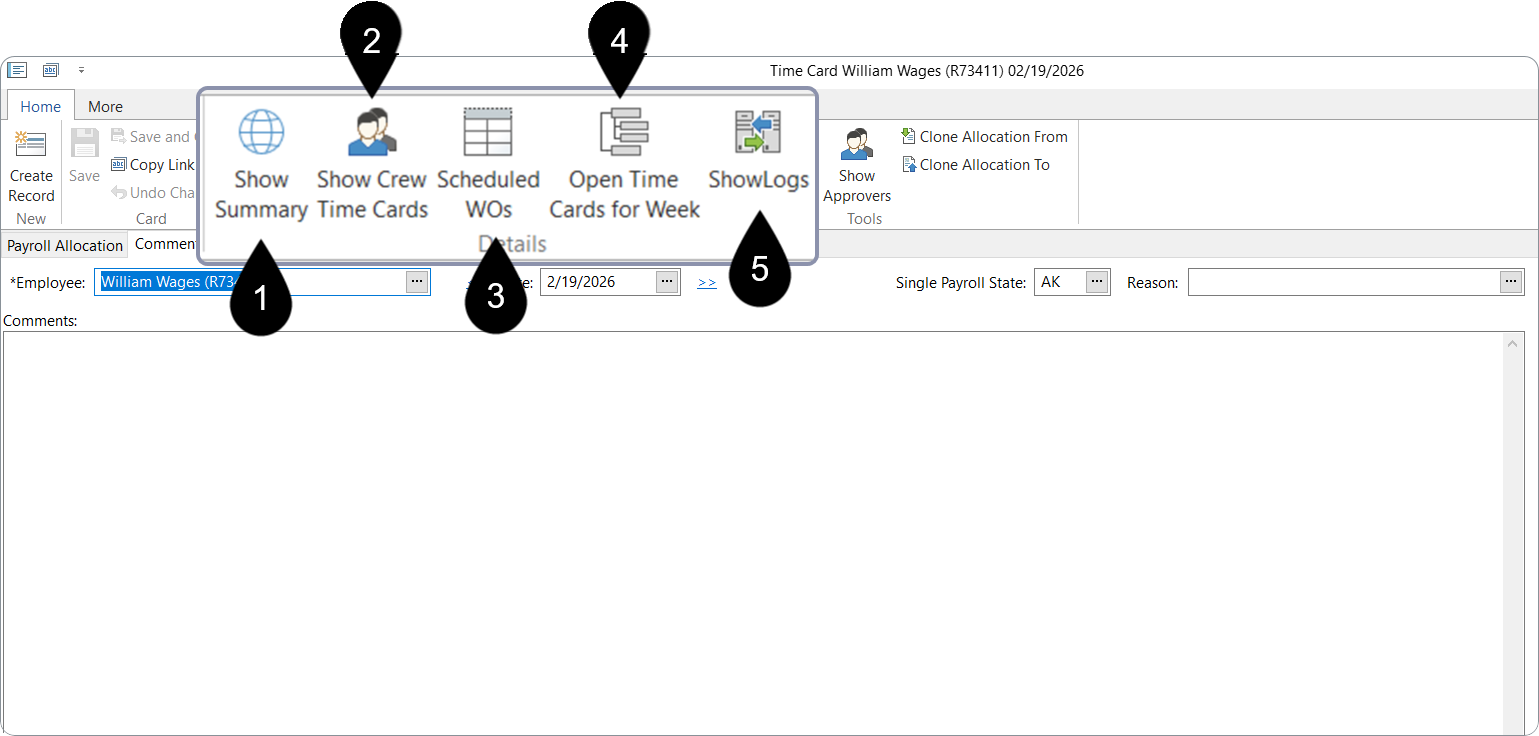Open the Comments tab
The image size is (1539, 736).
165,244
